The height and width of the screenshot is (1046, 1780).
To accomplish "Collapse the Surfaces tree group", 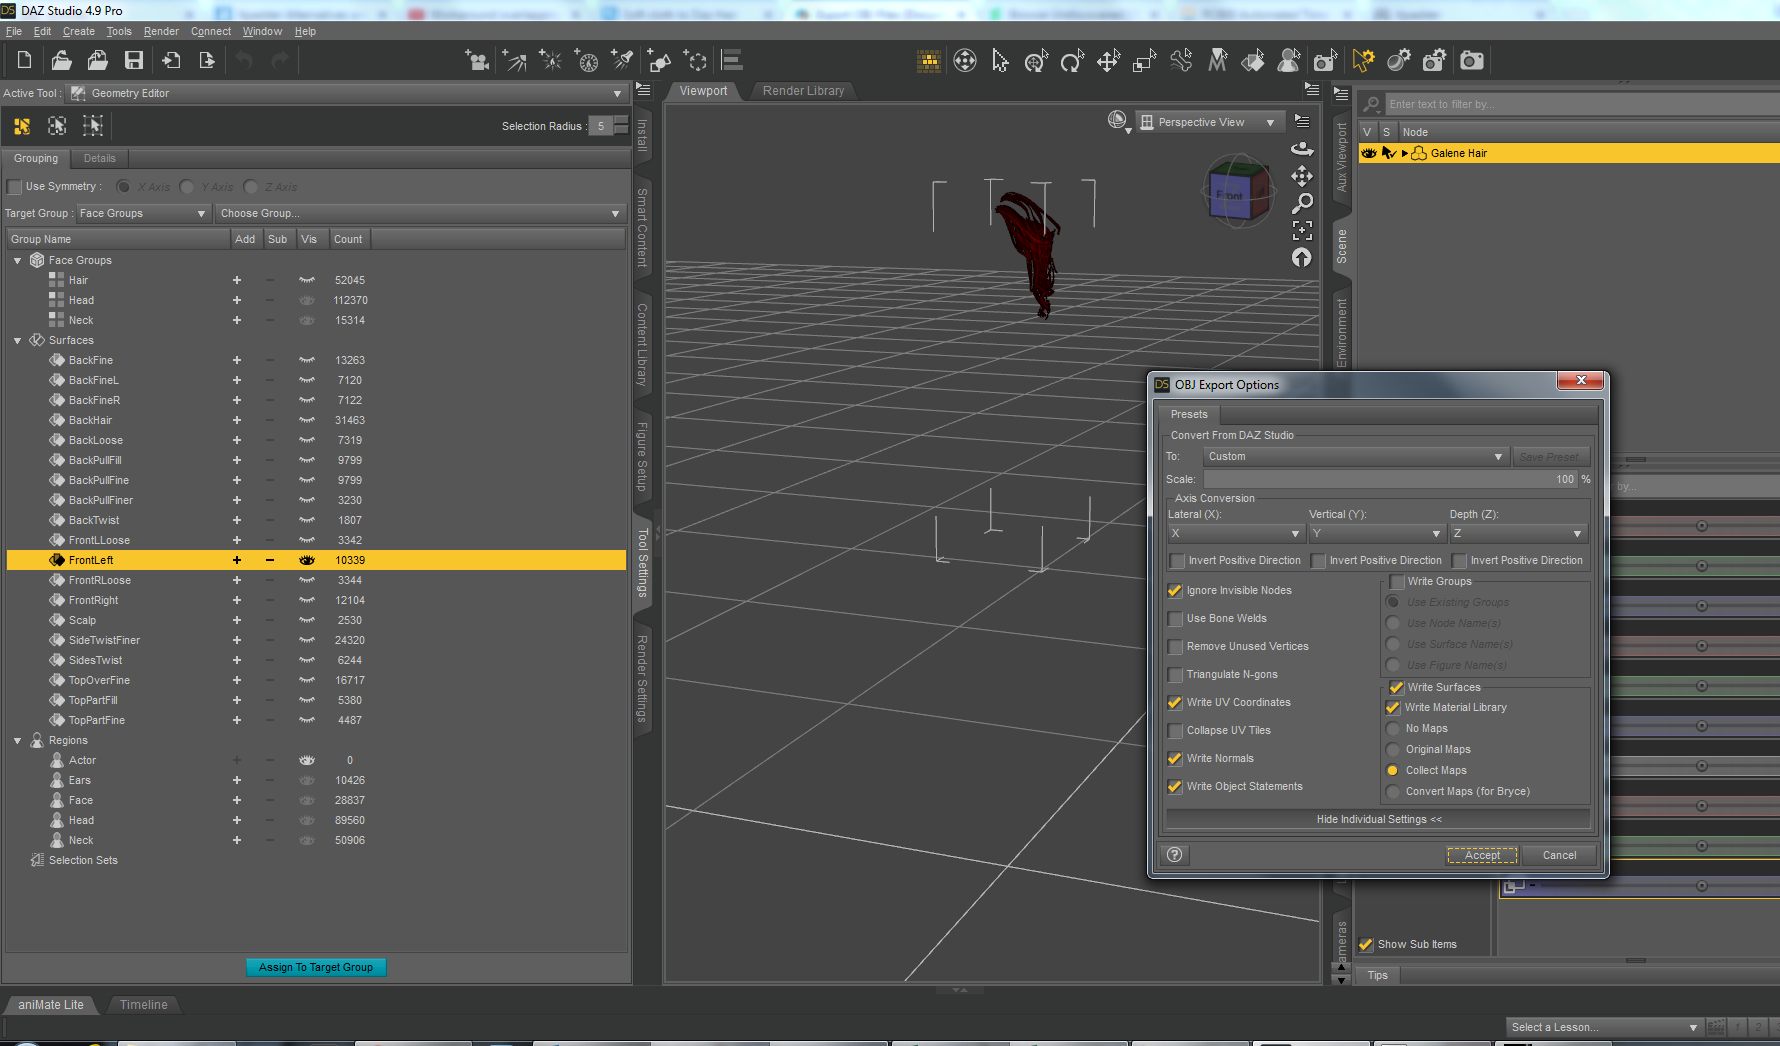I will [x=17, y=341].
